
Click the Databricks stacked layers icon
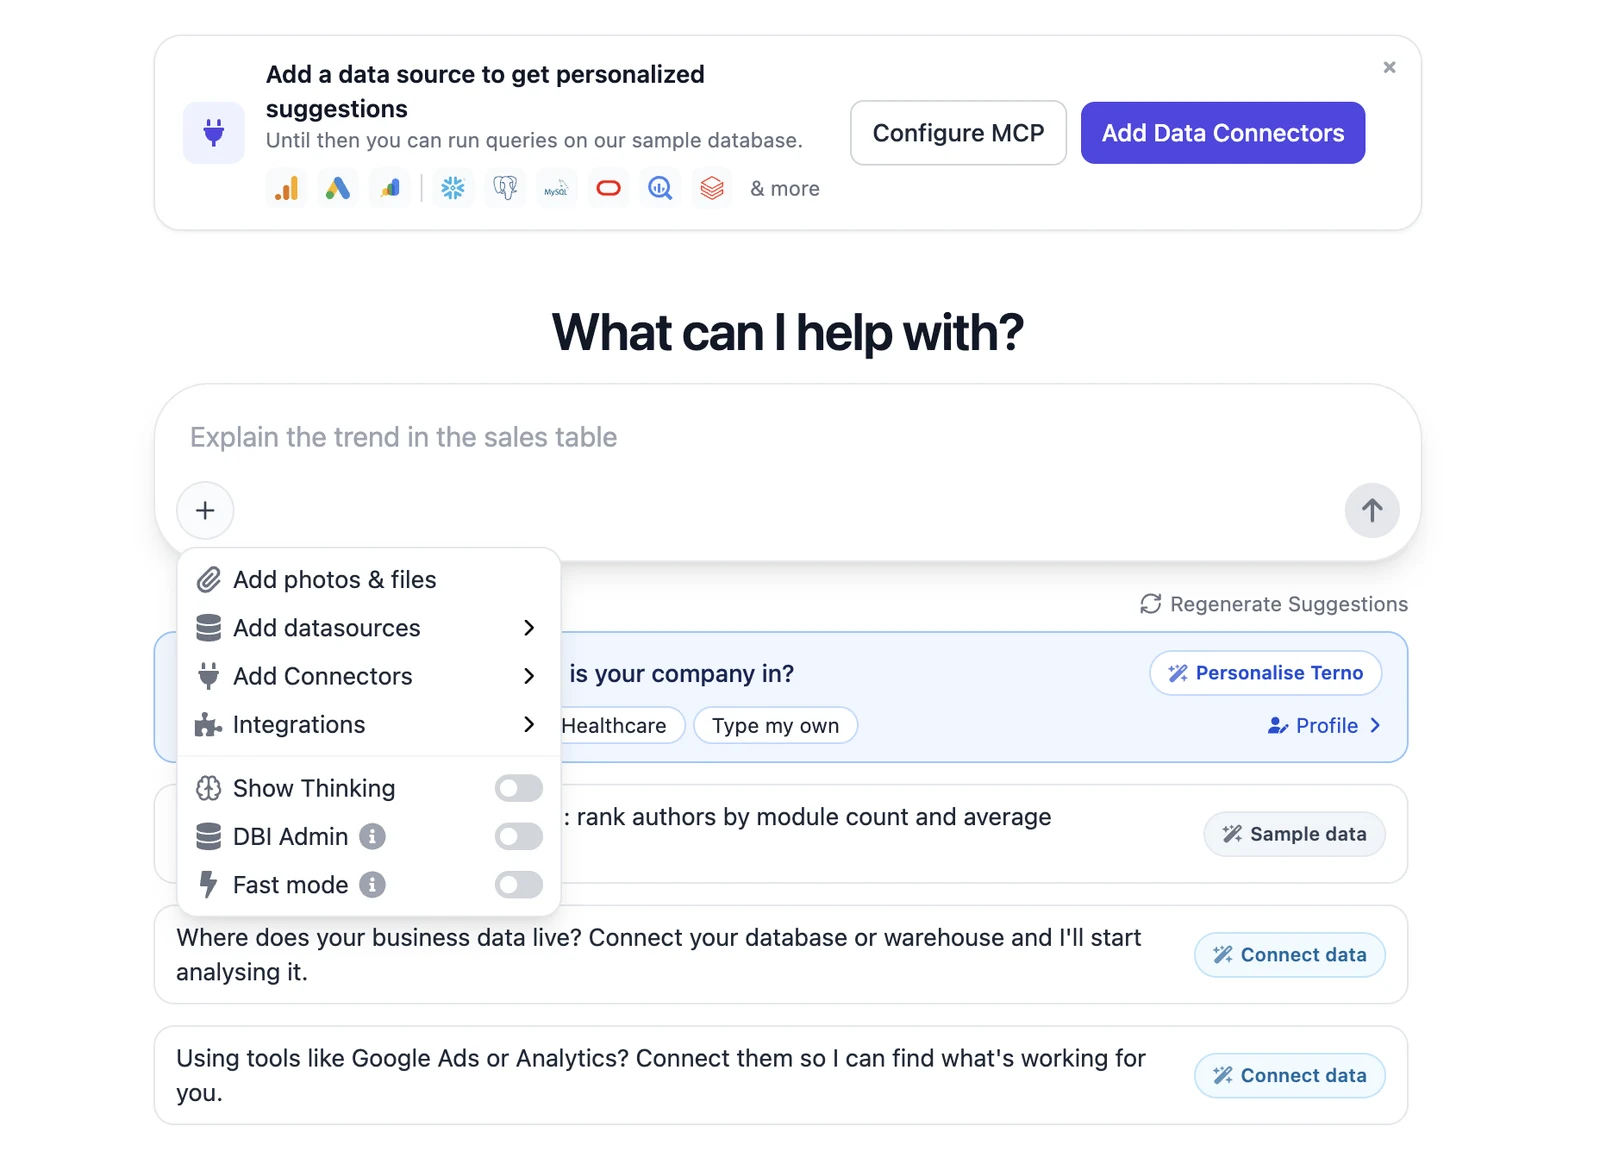[x=712, y=188]
